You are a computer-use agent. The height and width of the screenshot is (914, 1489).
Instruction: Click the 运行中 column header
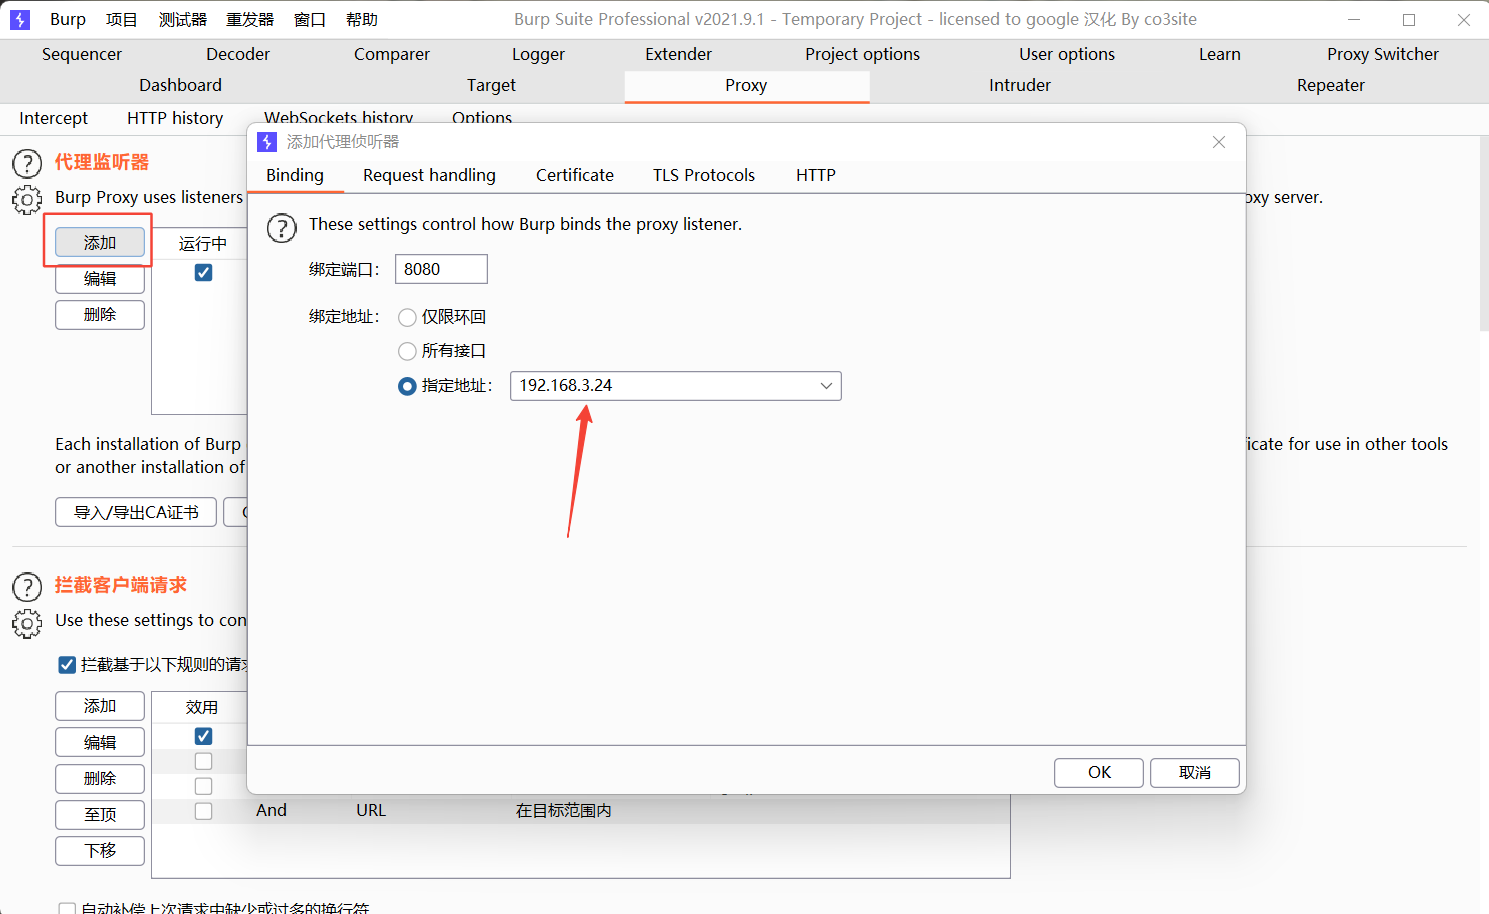(x=202, y=244)
